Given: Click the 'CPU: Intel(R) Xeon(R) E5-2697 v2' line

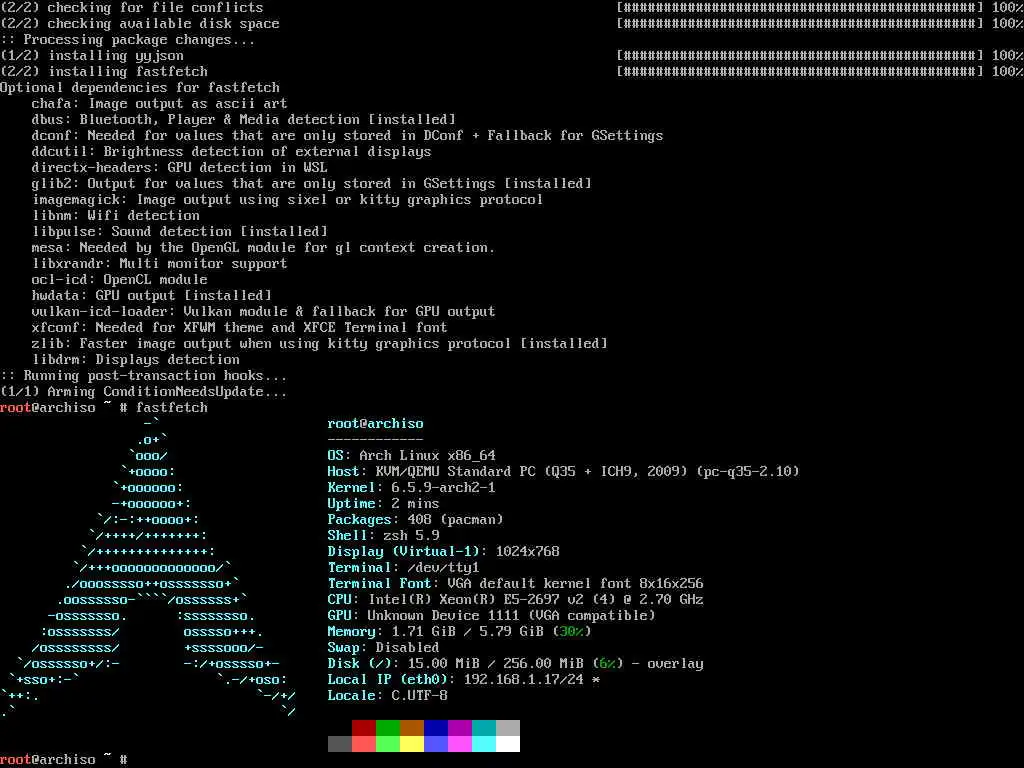Looking at the screenshot, I should tap(515, 600).
